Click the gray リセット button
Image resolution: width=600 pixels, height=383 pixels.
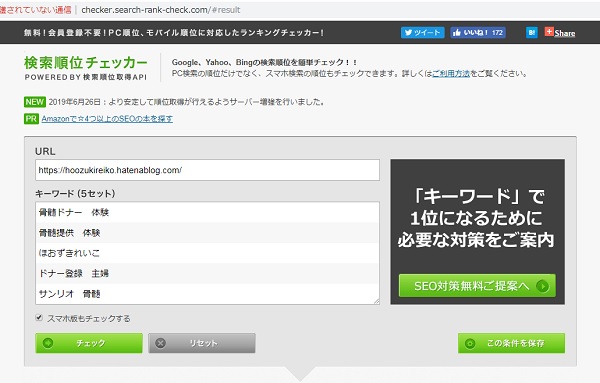click(202, 343)
